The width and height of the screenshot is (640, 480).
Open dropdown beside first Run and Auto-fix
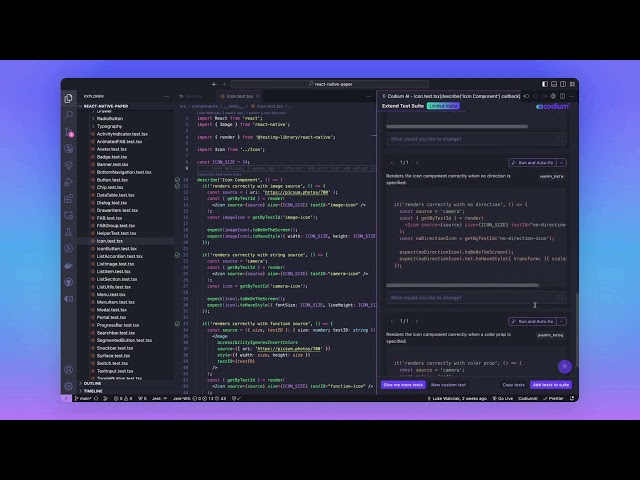pos(562,162)
